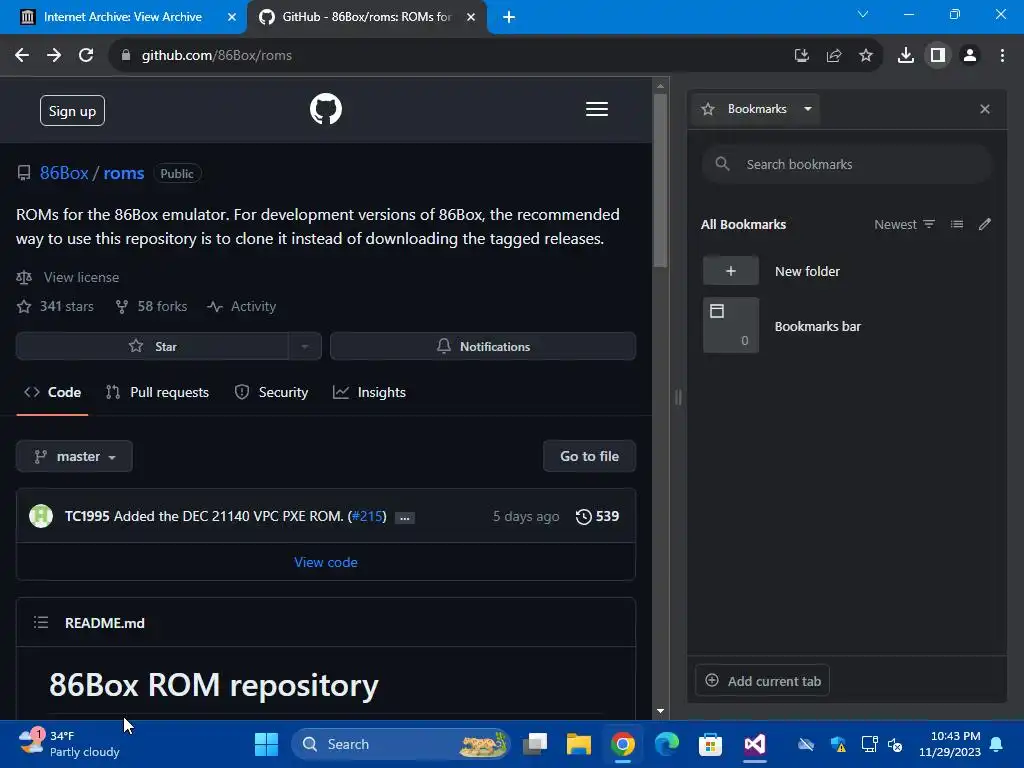Switch to the Code tab
This screenshot has width=1024, height=768.
coord(52,392)
